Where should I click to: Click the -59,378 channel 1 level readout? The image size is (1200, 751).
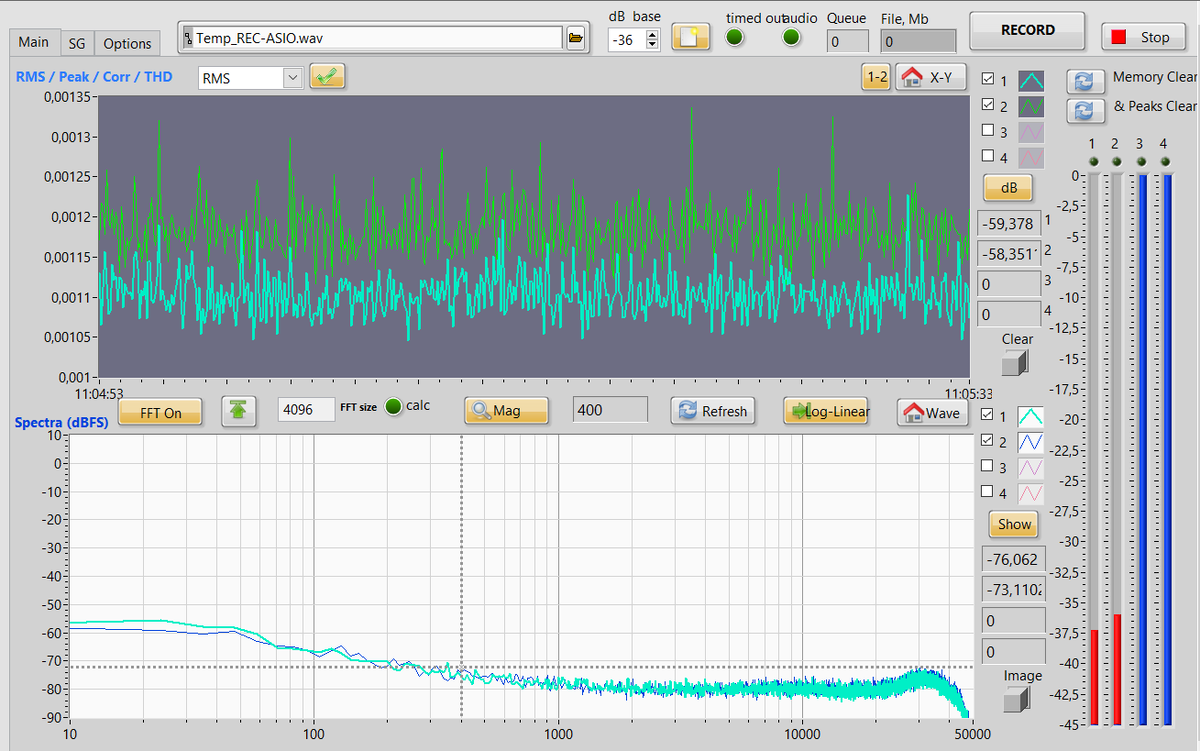(1008, 223)
